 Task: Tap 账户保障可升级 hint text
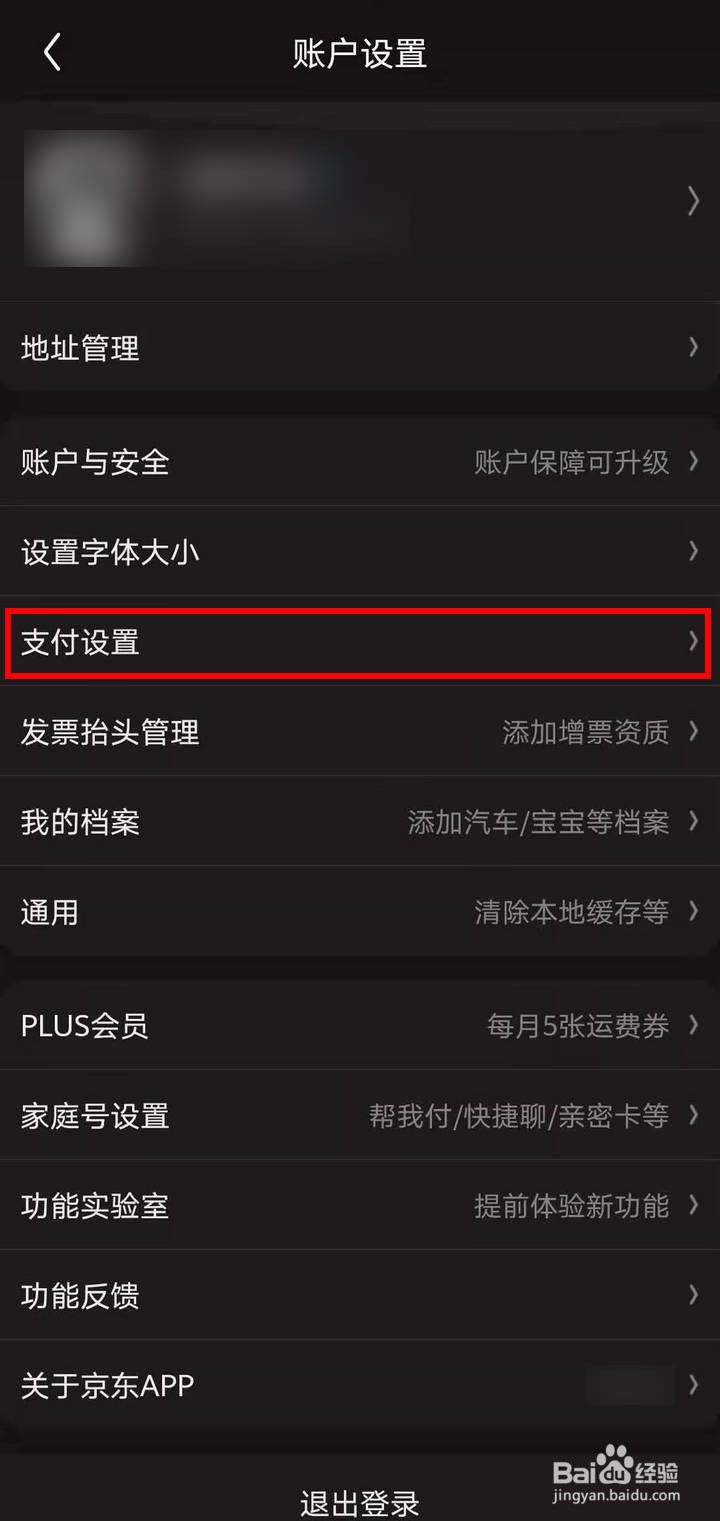(x=571, y=462)
